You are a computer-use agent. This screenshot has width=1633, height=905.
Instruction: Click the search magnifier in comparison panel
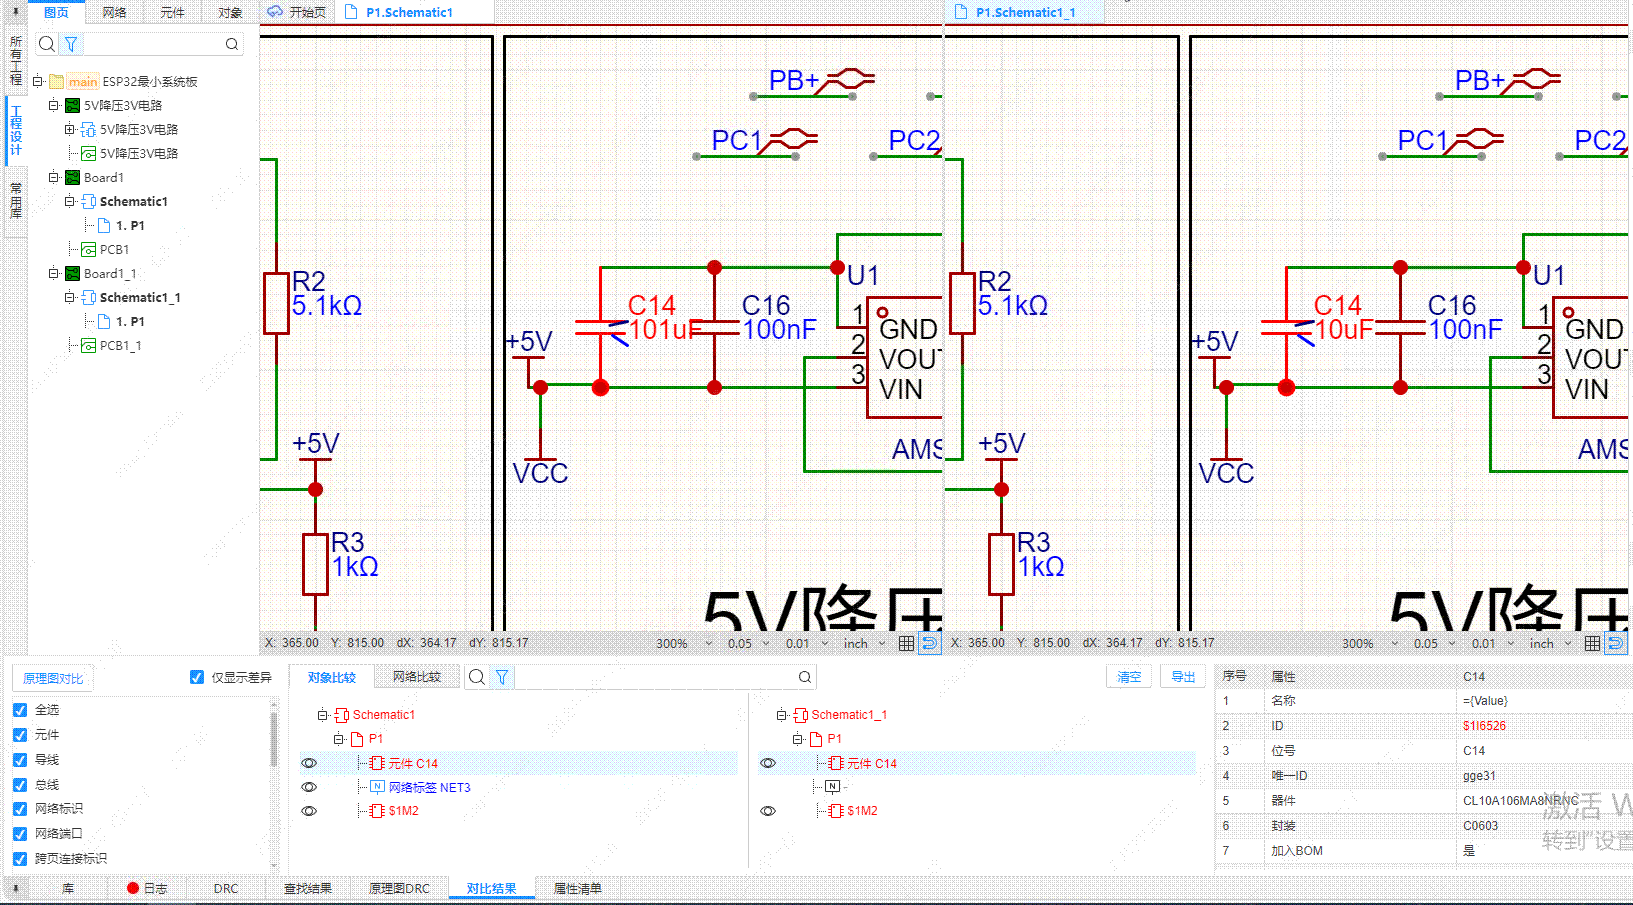point(477,677)
